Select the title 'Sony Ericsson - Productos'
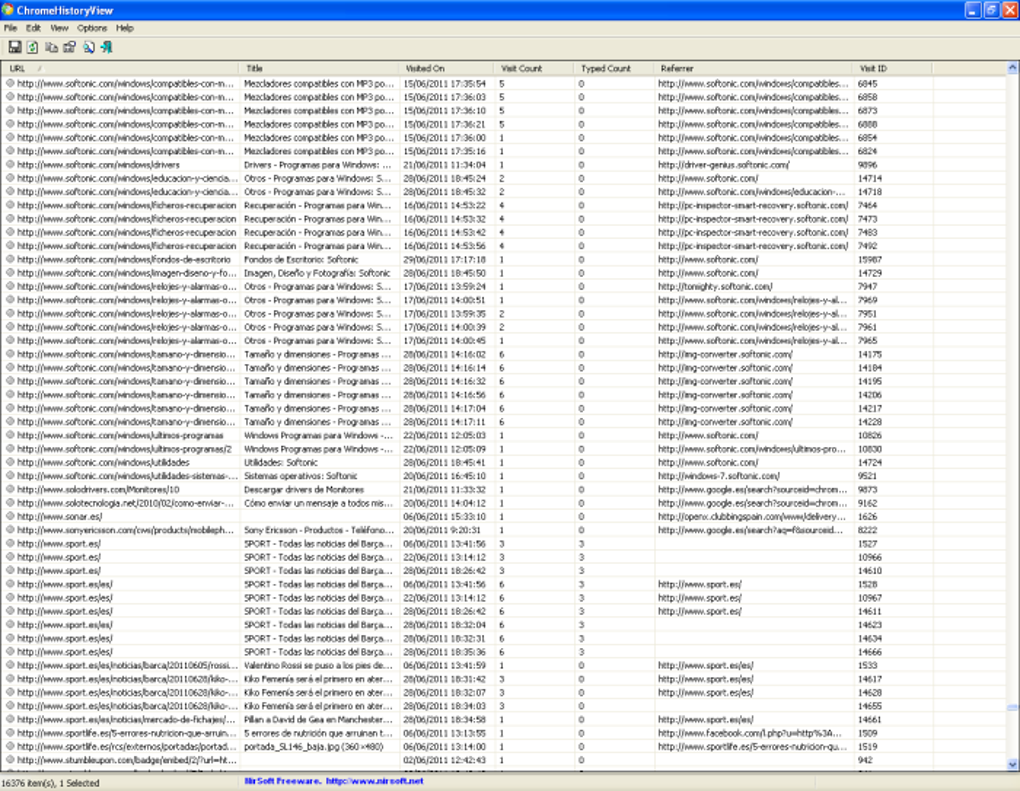 coord(319,530)
